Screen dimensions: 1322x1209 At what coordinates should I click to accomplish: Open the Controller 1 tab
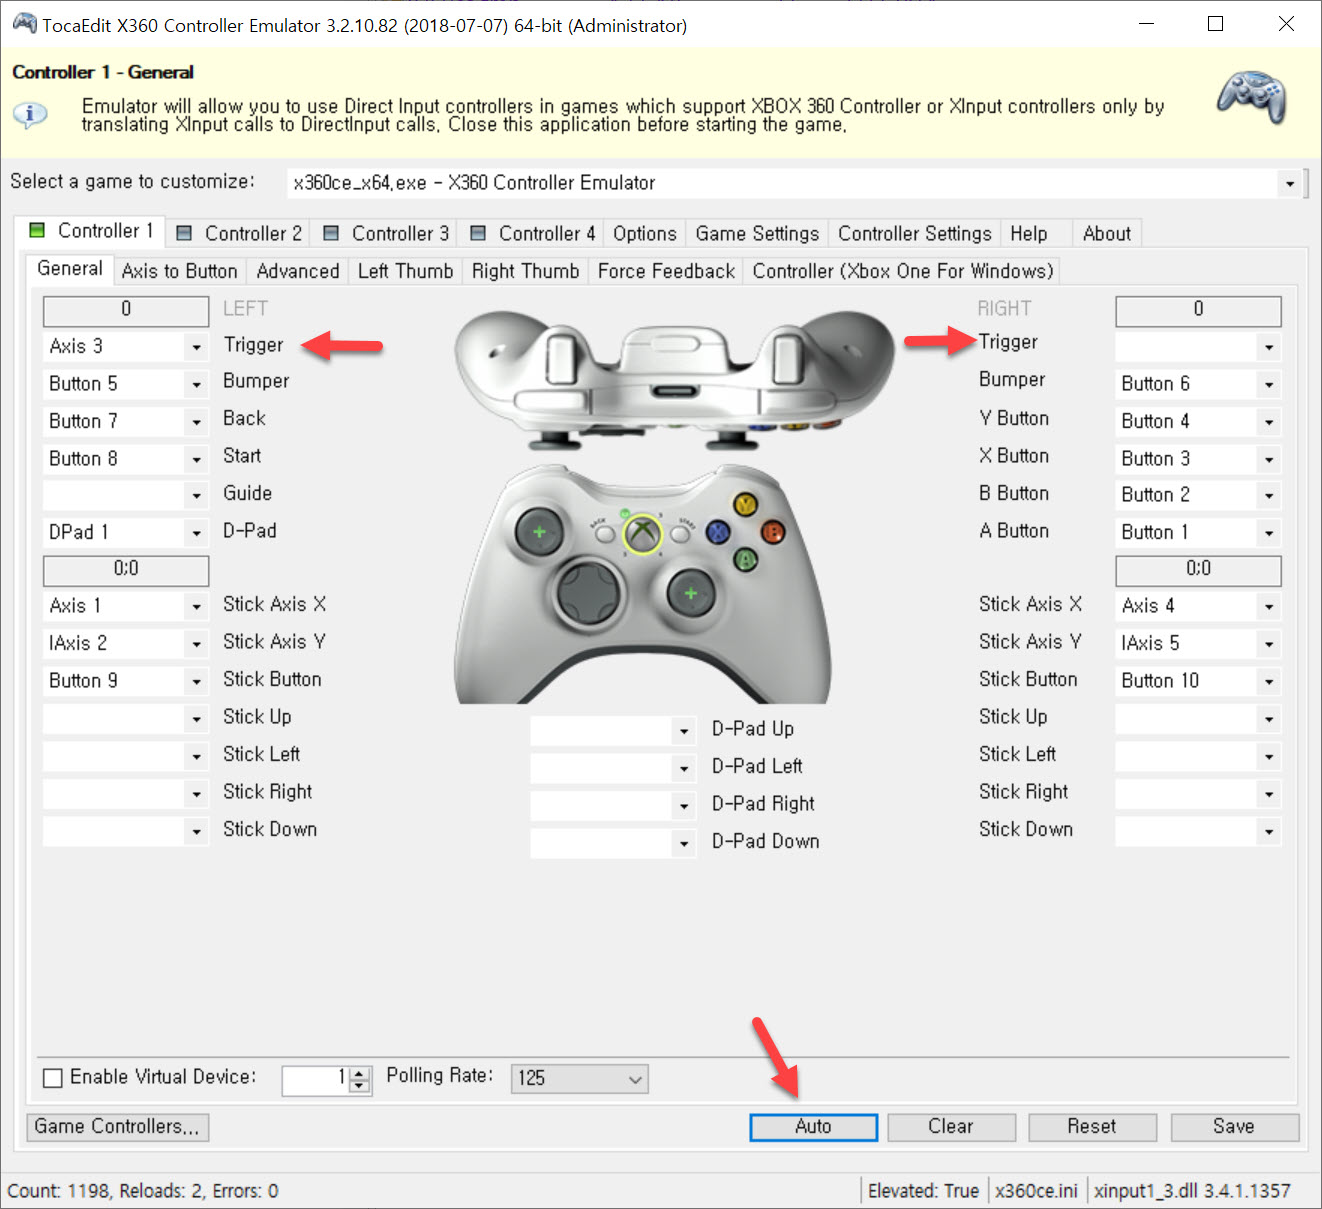click(x=92, y=231)
